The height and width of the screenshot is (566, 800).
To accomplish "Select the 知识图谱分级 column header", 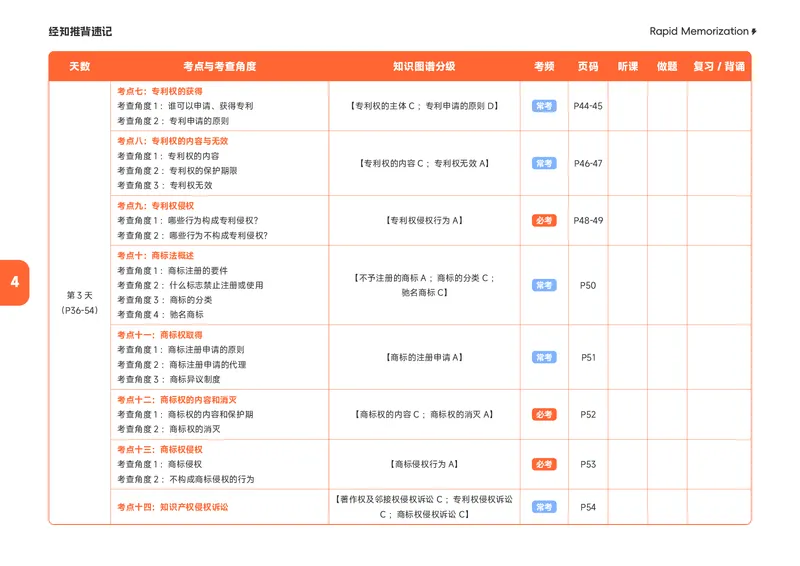I will pyautogui.click(x=424, y=66).
